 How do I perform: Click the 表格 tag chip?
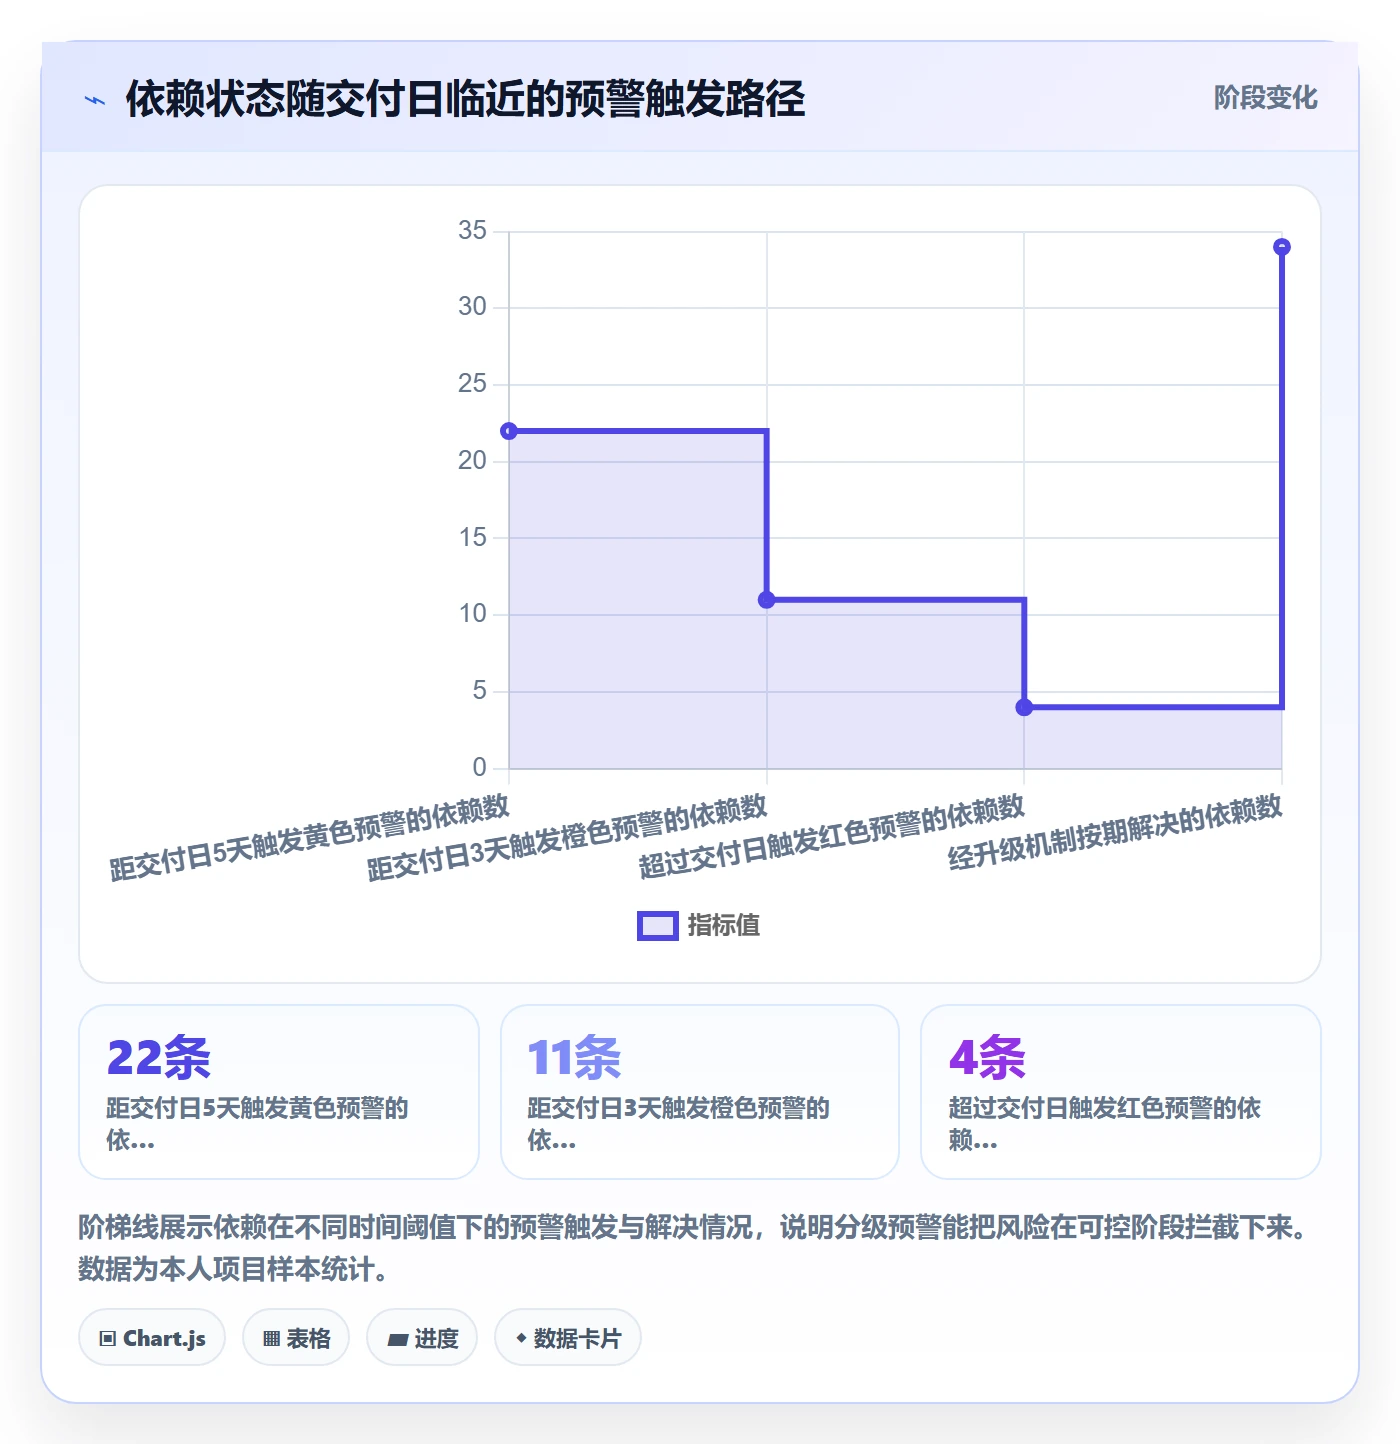click(x=296, y=1337)
